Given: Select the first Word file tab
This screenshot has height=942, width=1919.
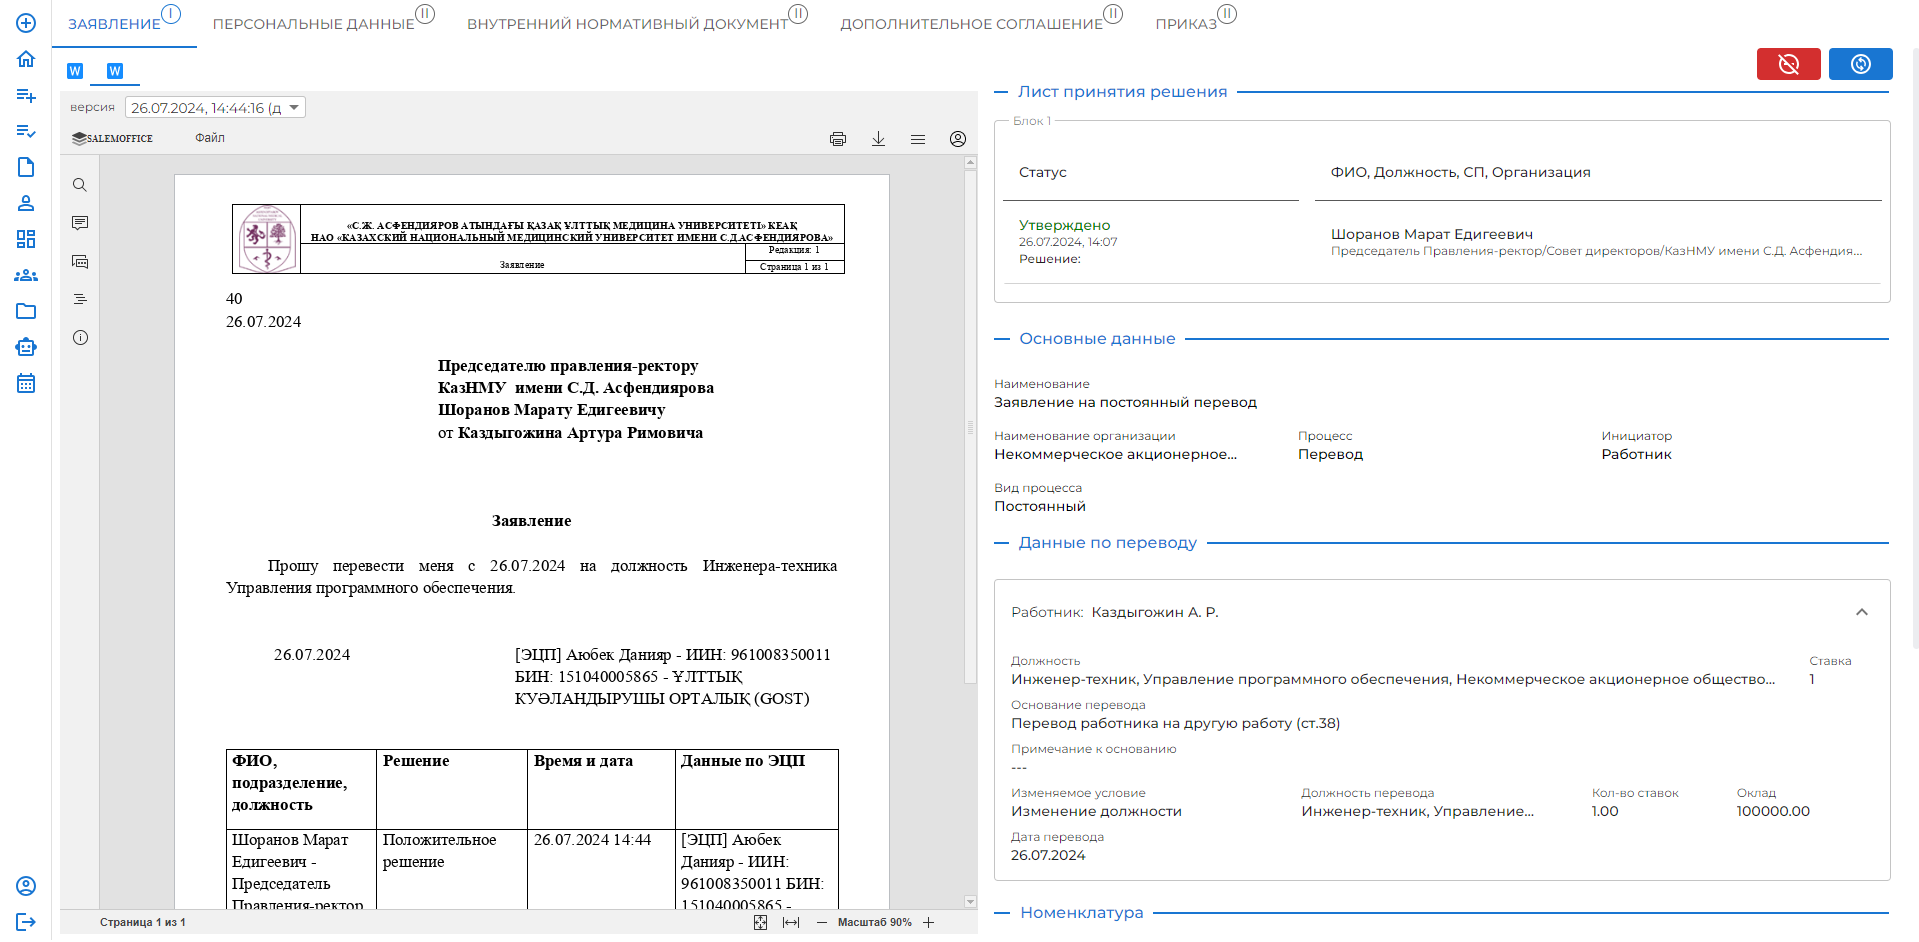Looking at the screenshot, I should (75, 71).
